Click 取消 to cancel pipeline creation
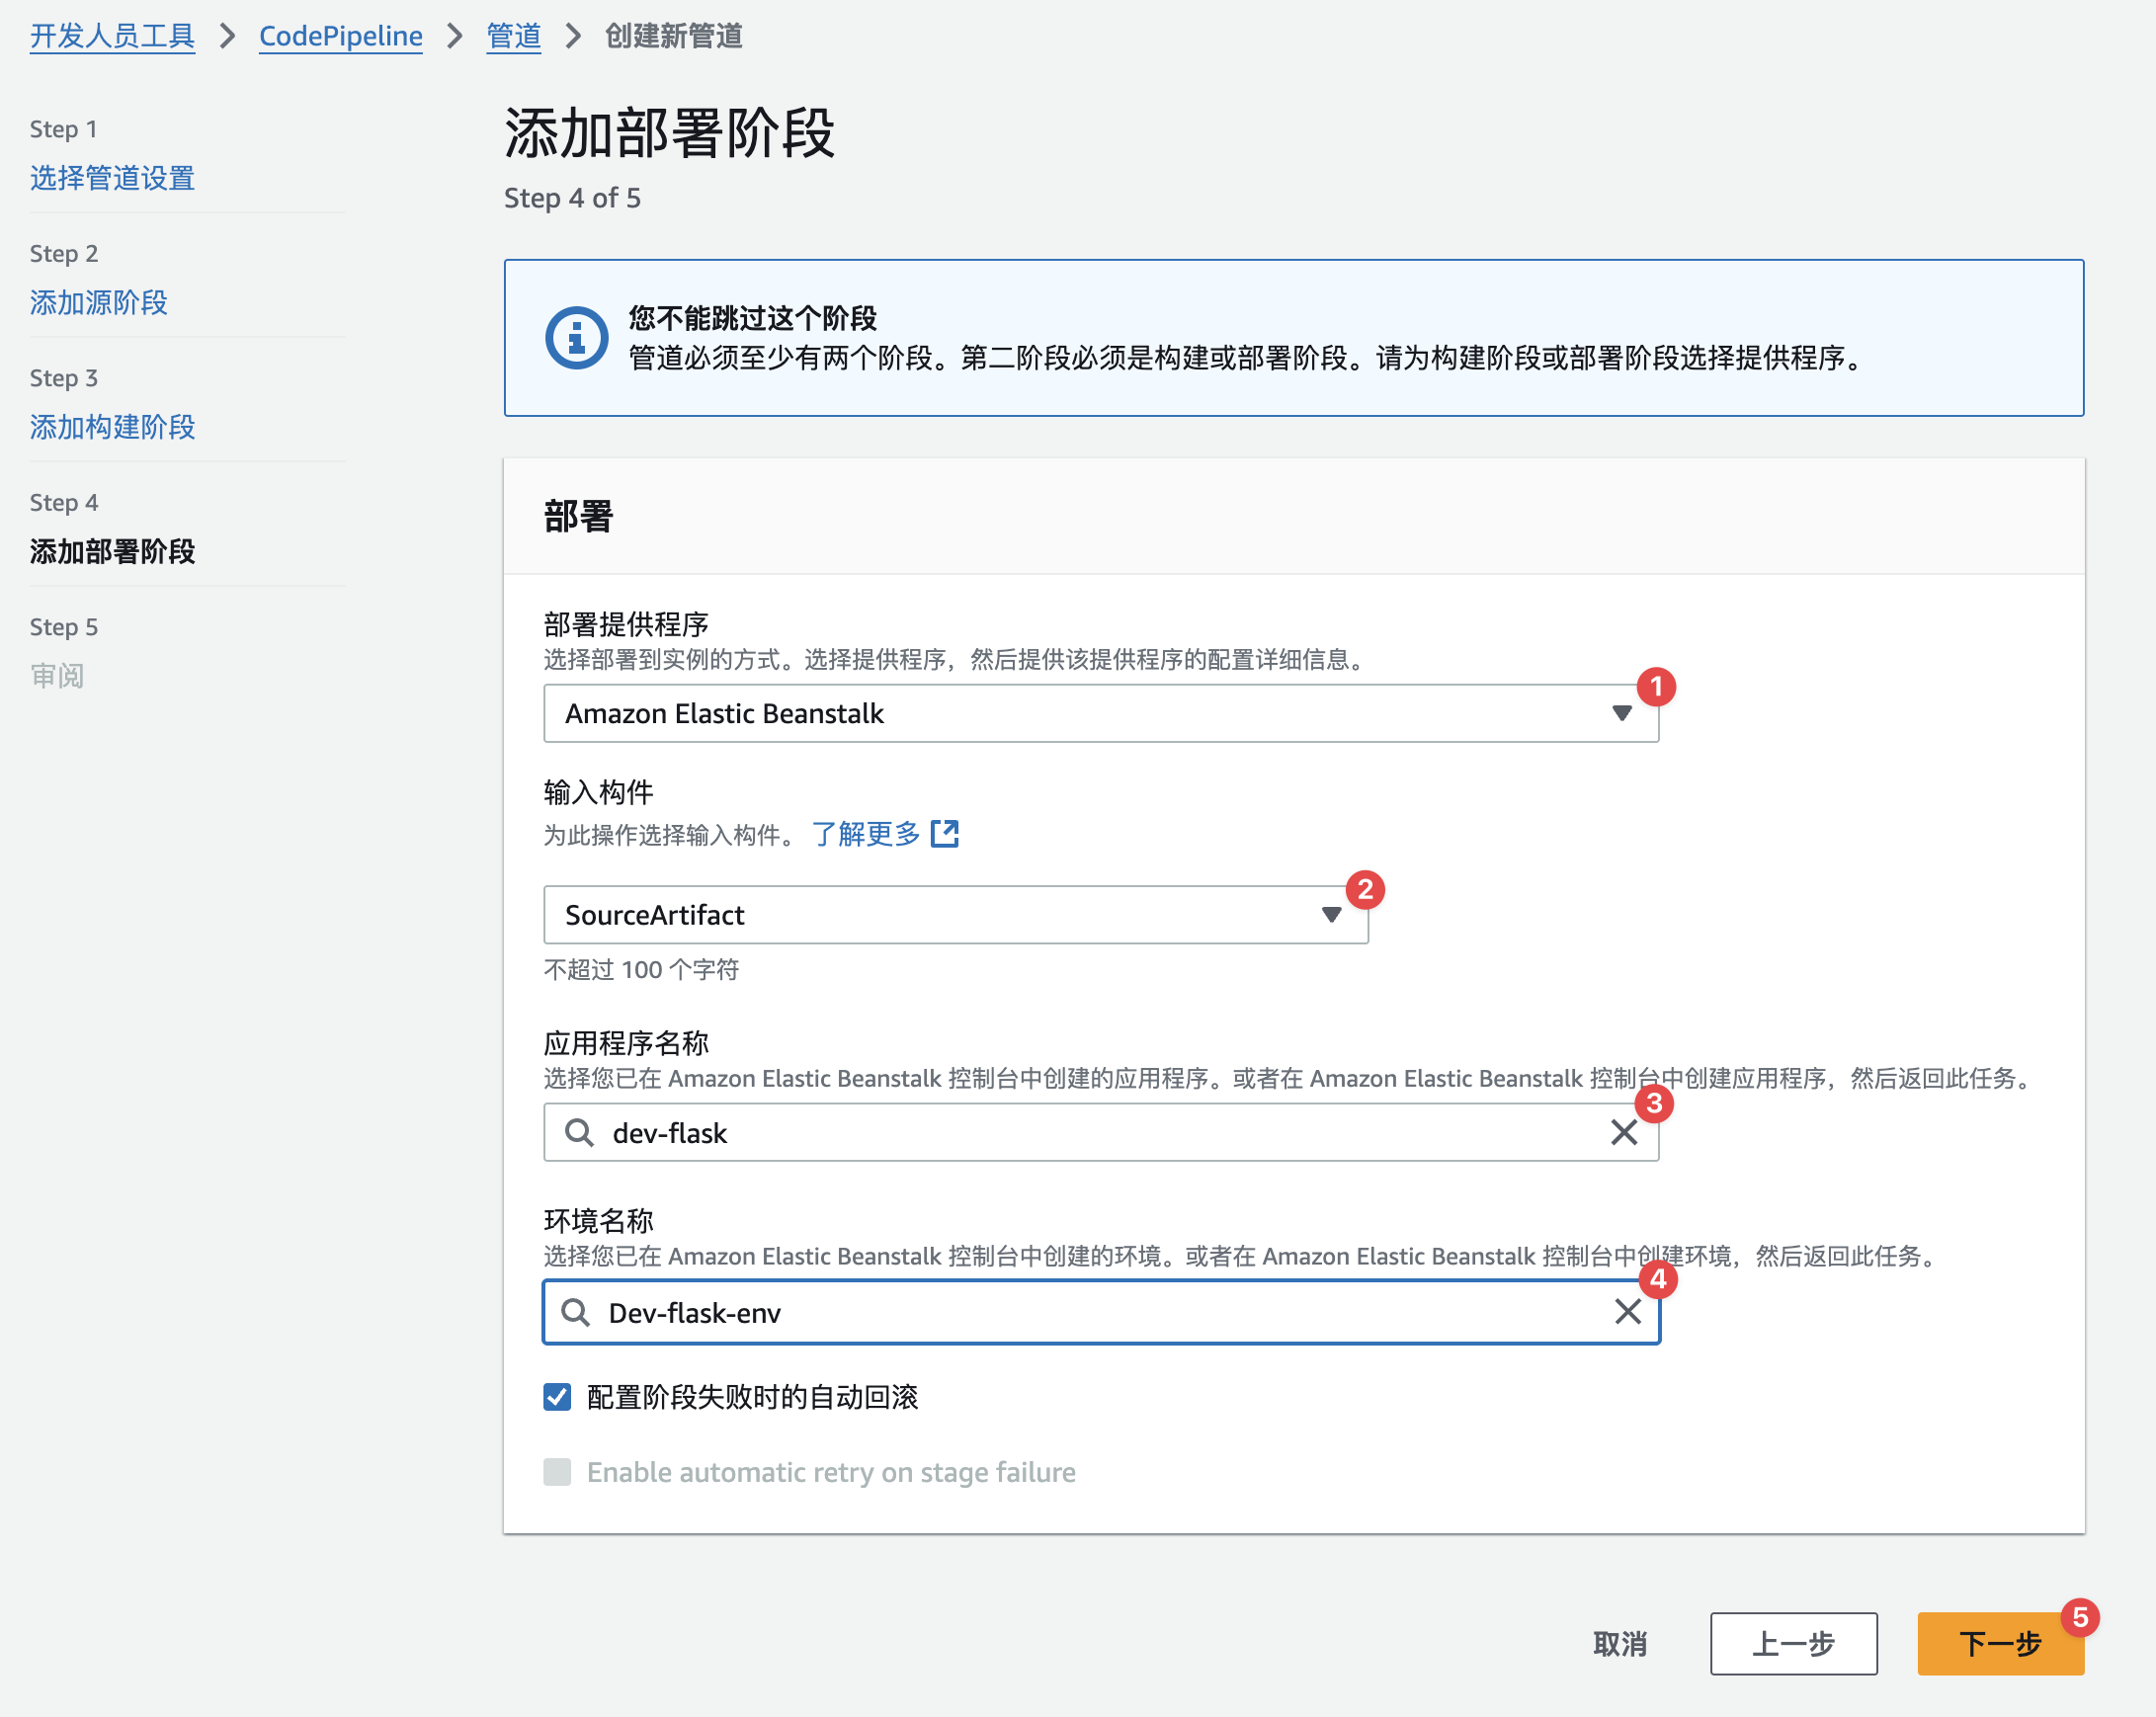This screenshot has width=2156, height=1717. click(1619, 1643)
